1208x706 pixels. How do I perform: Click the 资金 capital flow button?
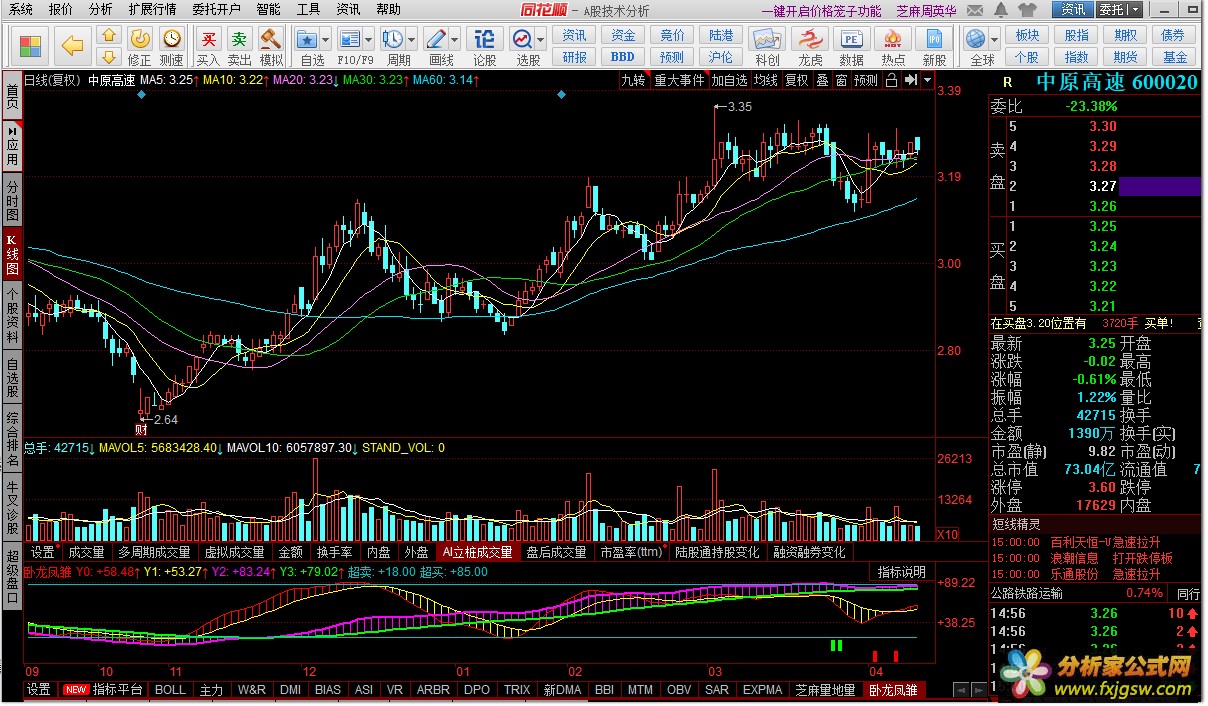(623, 36)
